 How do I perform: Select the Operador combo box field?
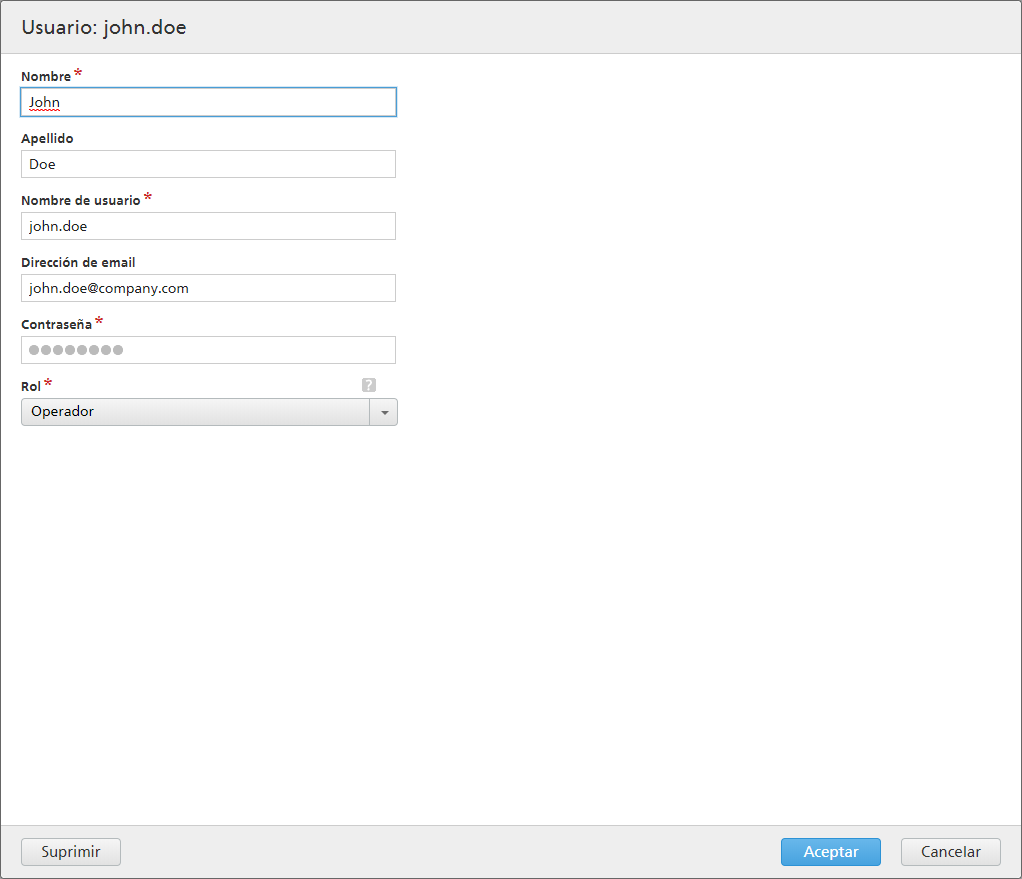(x=196, y=412)
